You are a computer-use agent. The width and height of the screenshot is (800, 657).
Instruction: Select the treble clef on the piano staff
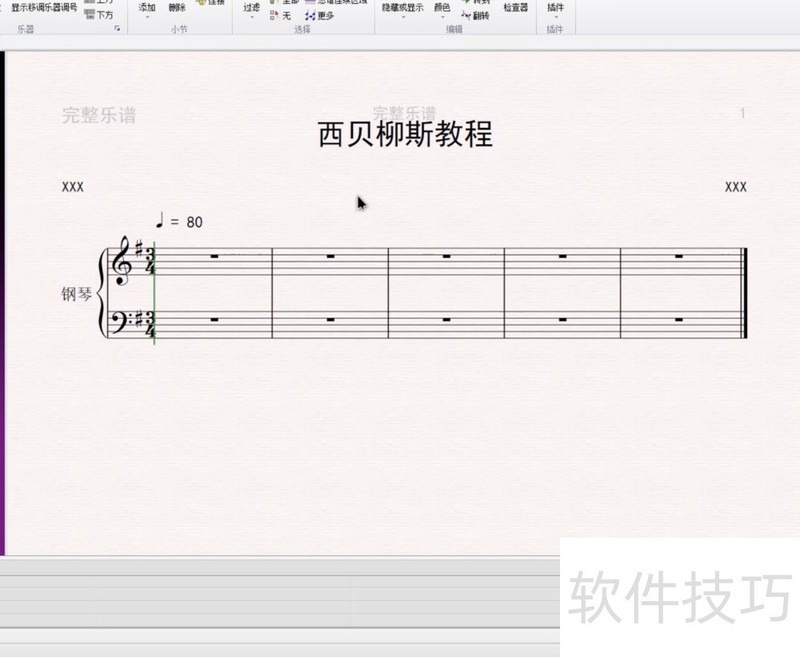(x=122, y=260)
